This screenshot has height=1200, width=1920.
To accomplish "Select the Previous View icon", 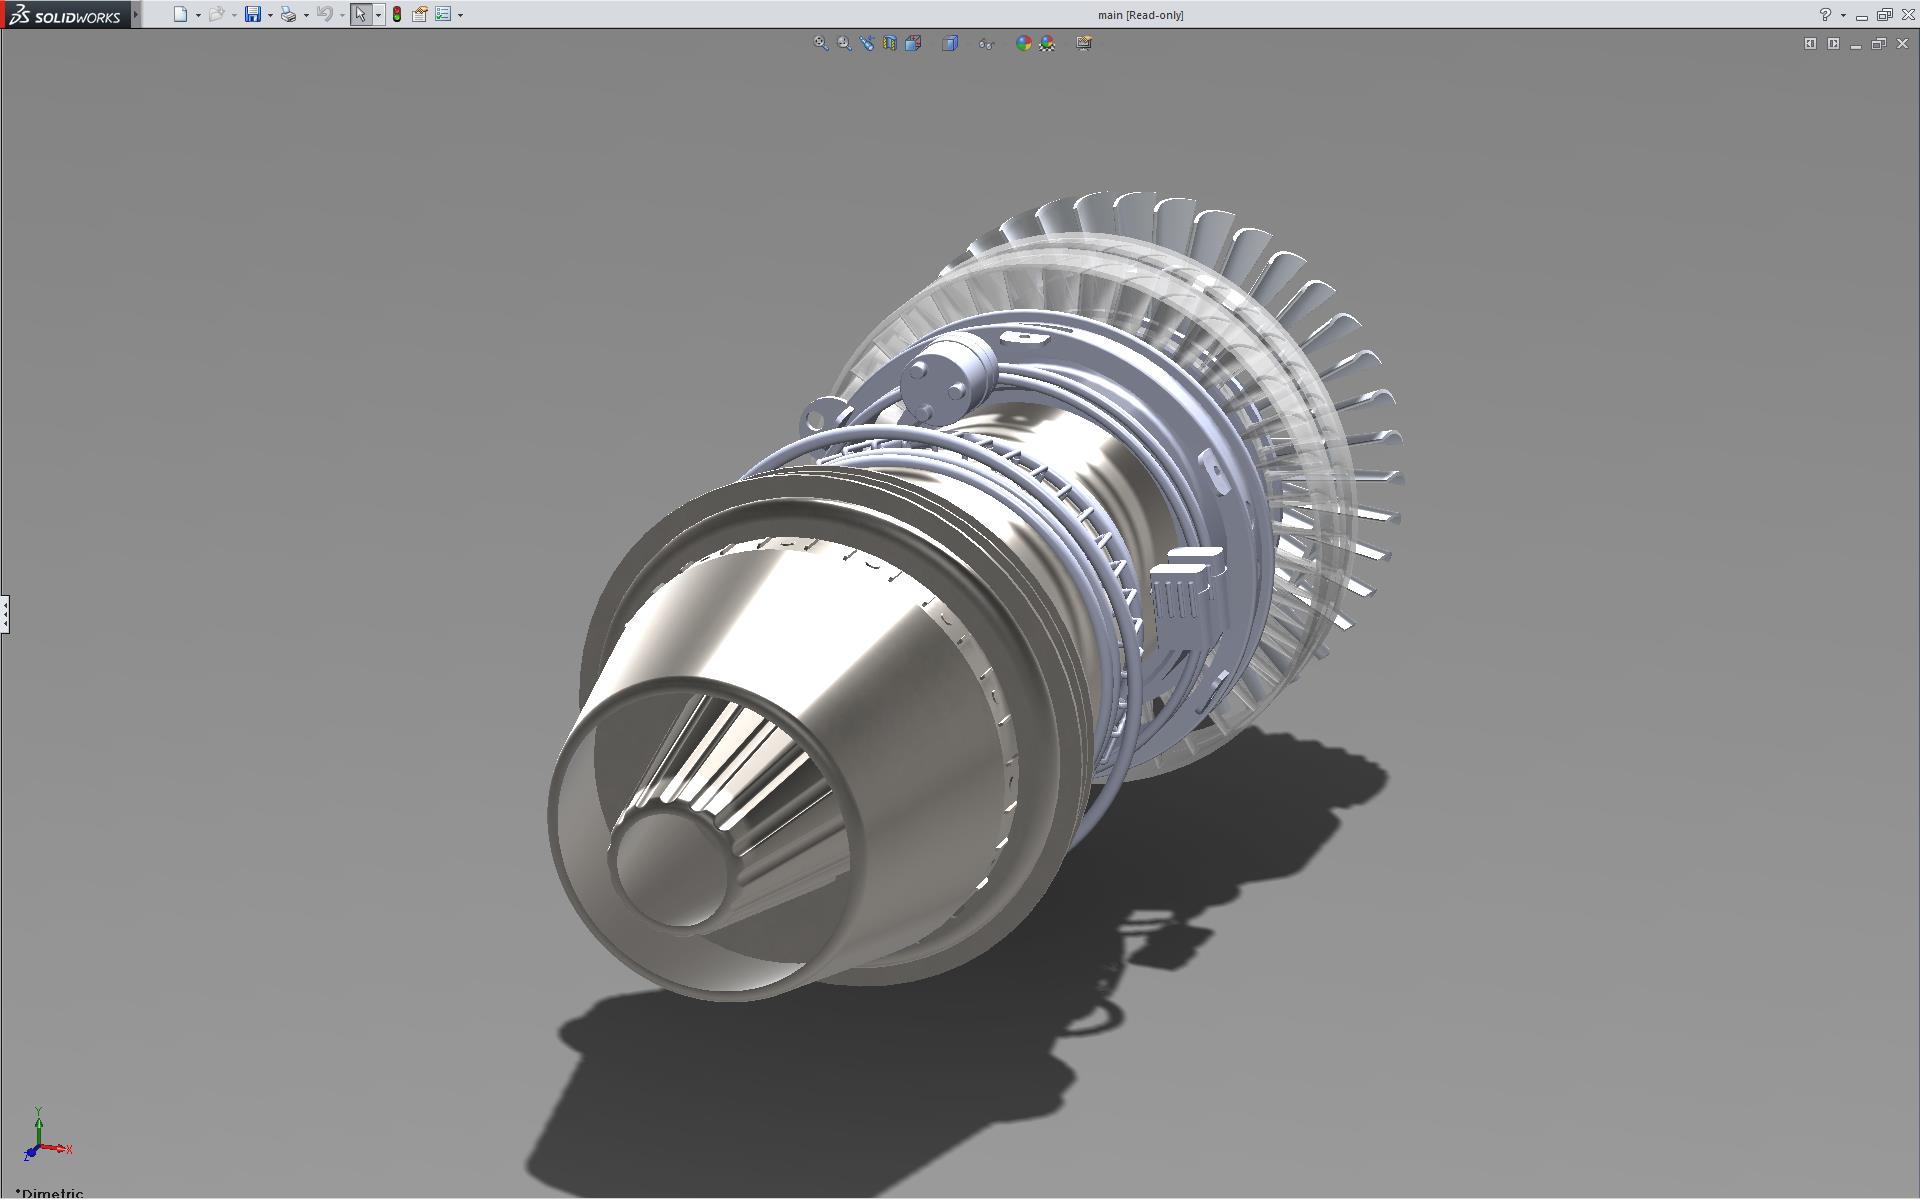I will click(x=867, y=43).
